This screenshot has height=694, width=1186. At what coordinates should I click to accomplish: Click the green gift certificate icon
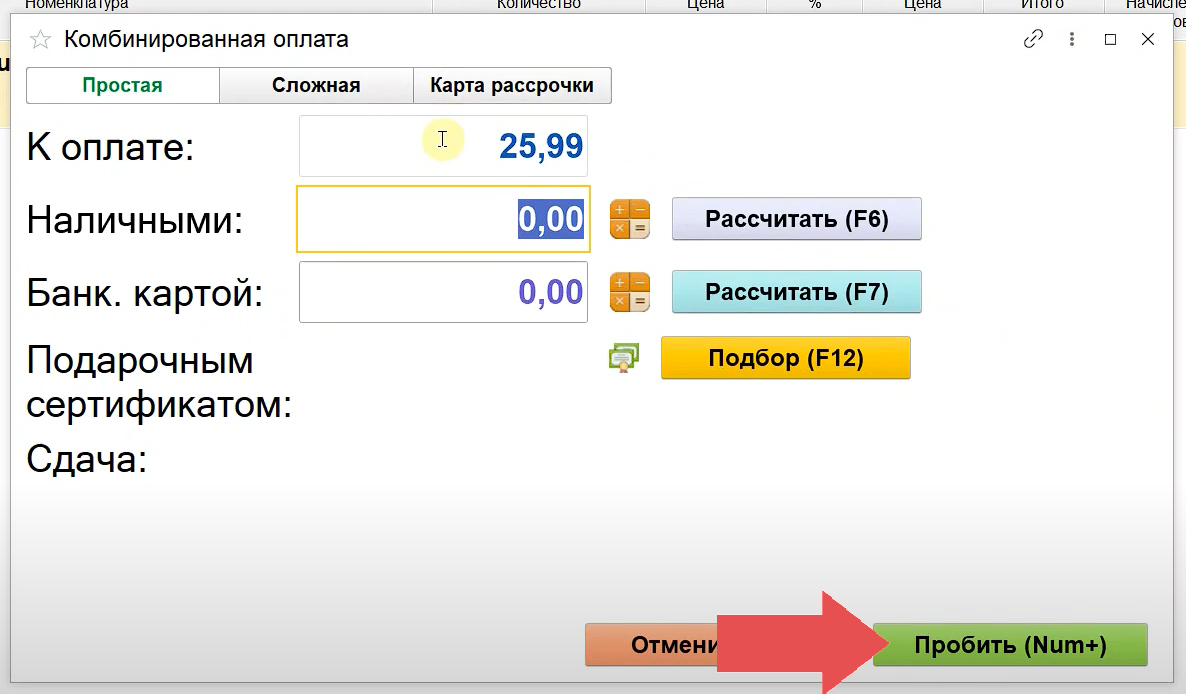(624, 358)
